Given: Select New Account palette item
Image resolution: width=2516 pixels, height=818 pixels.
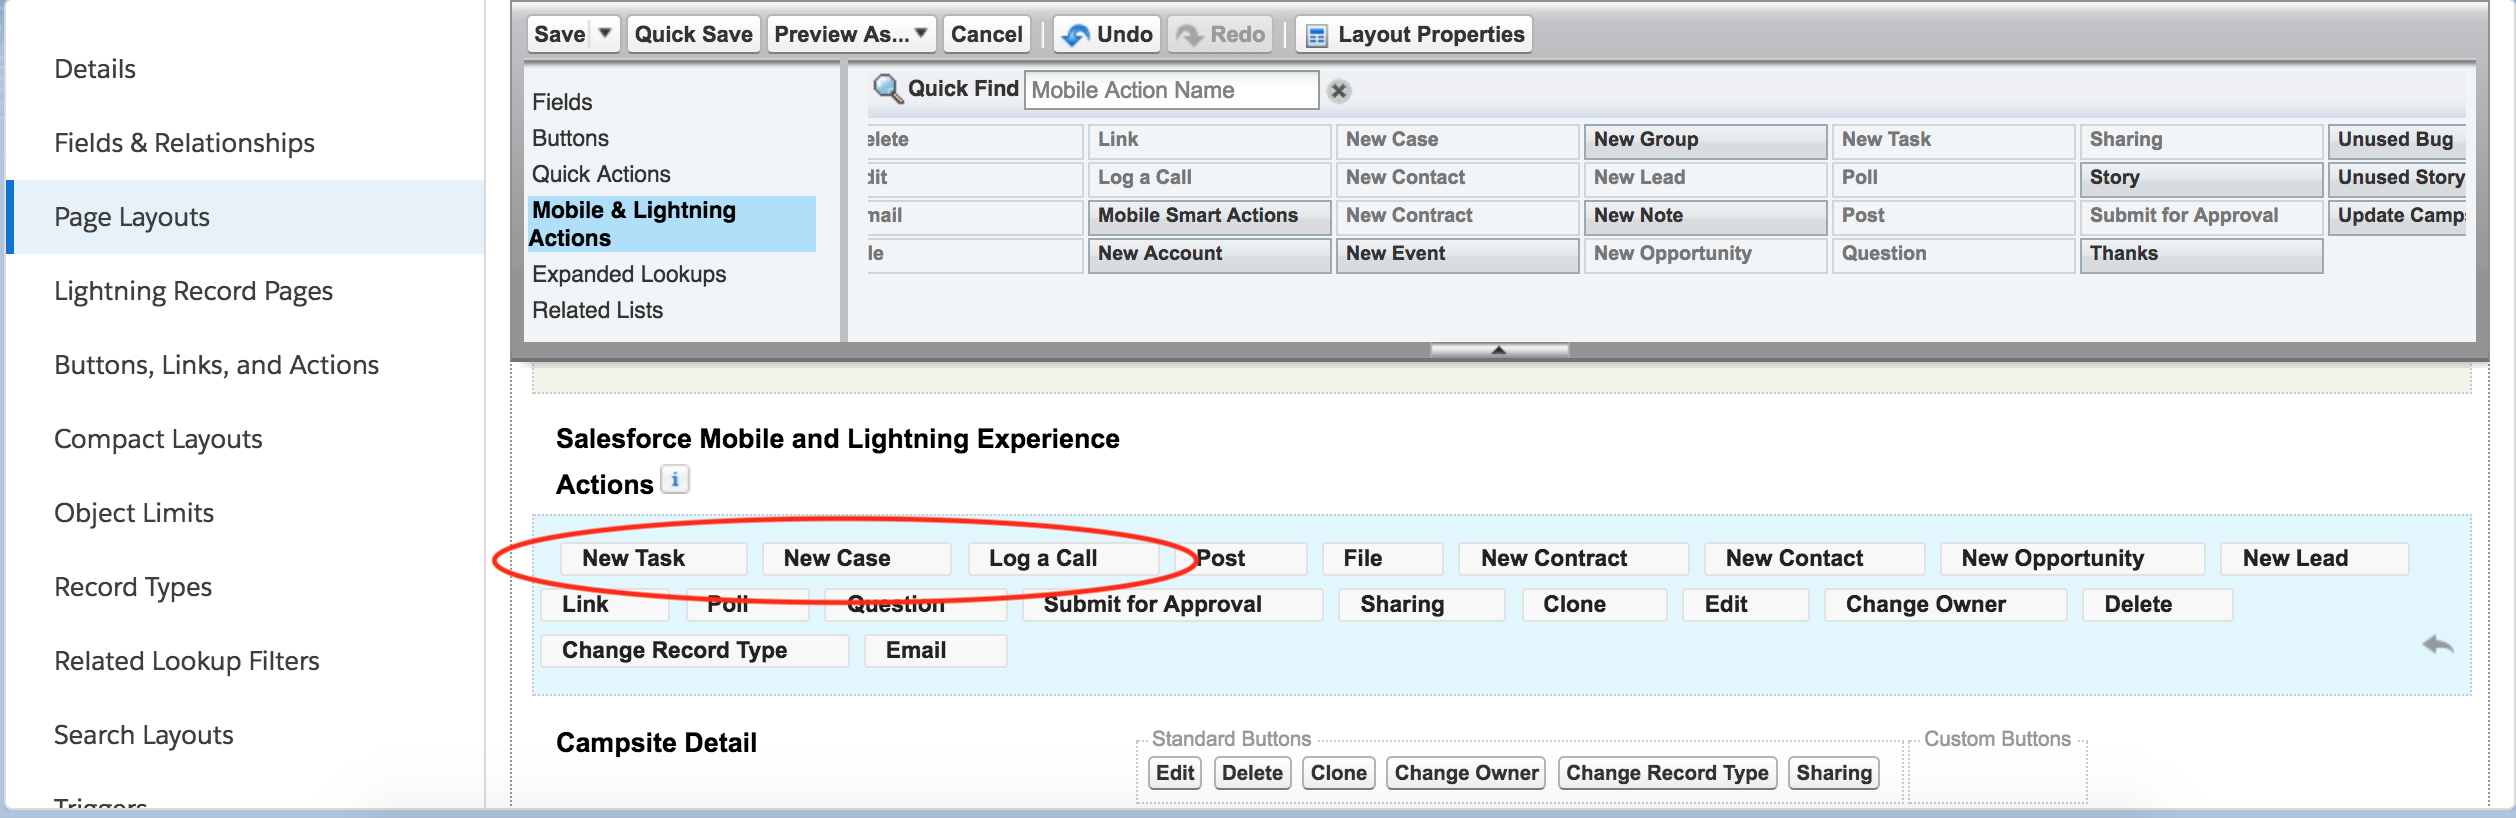Looking at the screenshot, I should coord(1209,254).
